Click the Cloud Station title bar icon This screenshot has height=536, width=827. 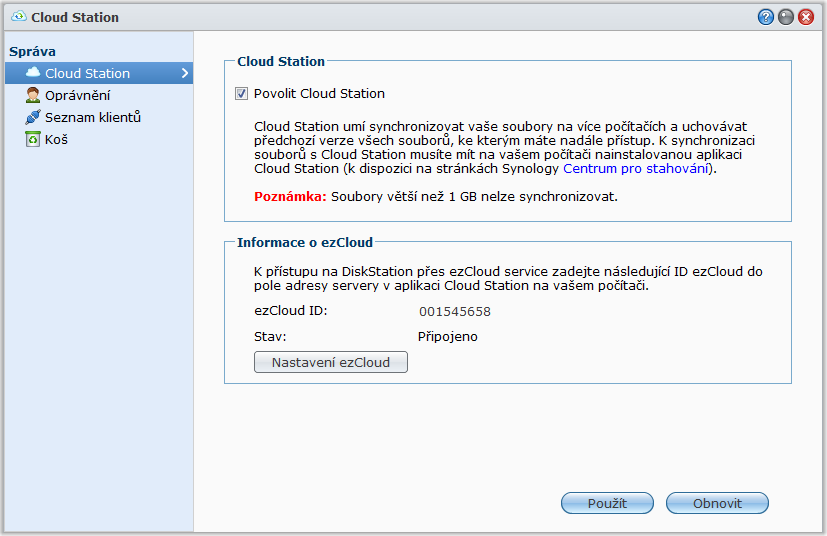[19, 16]
